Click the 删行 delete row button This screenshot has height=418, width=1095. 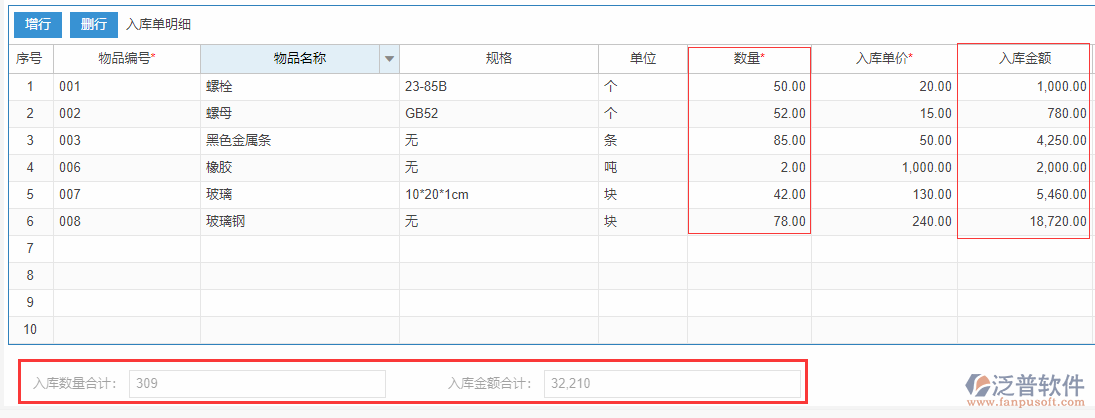pos(94,24)
